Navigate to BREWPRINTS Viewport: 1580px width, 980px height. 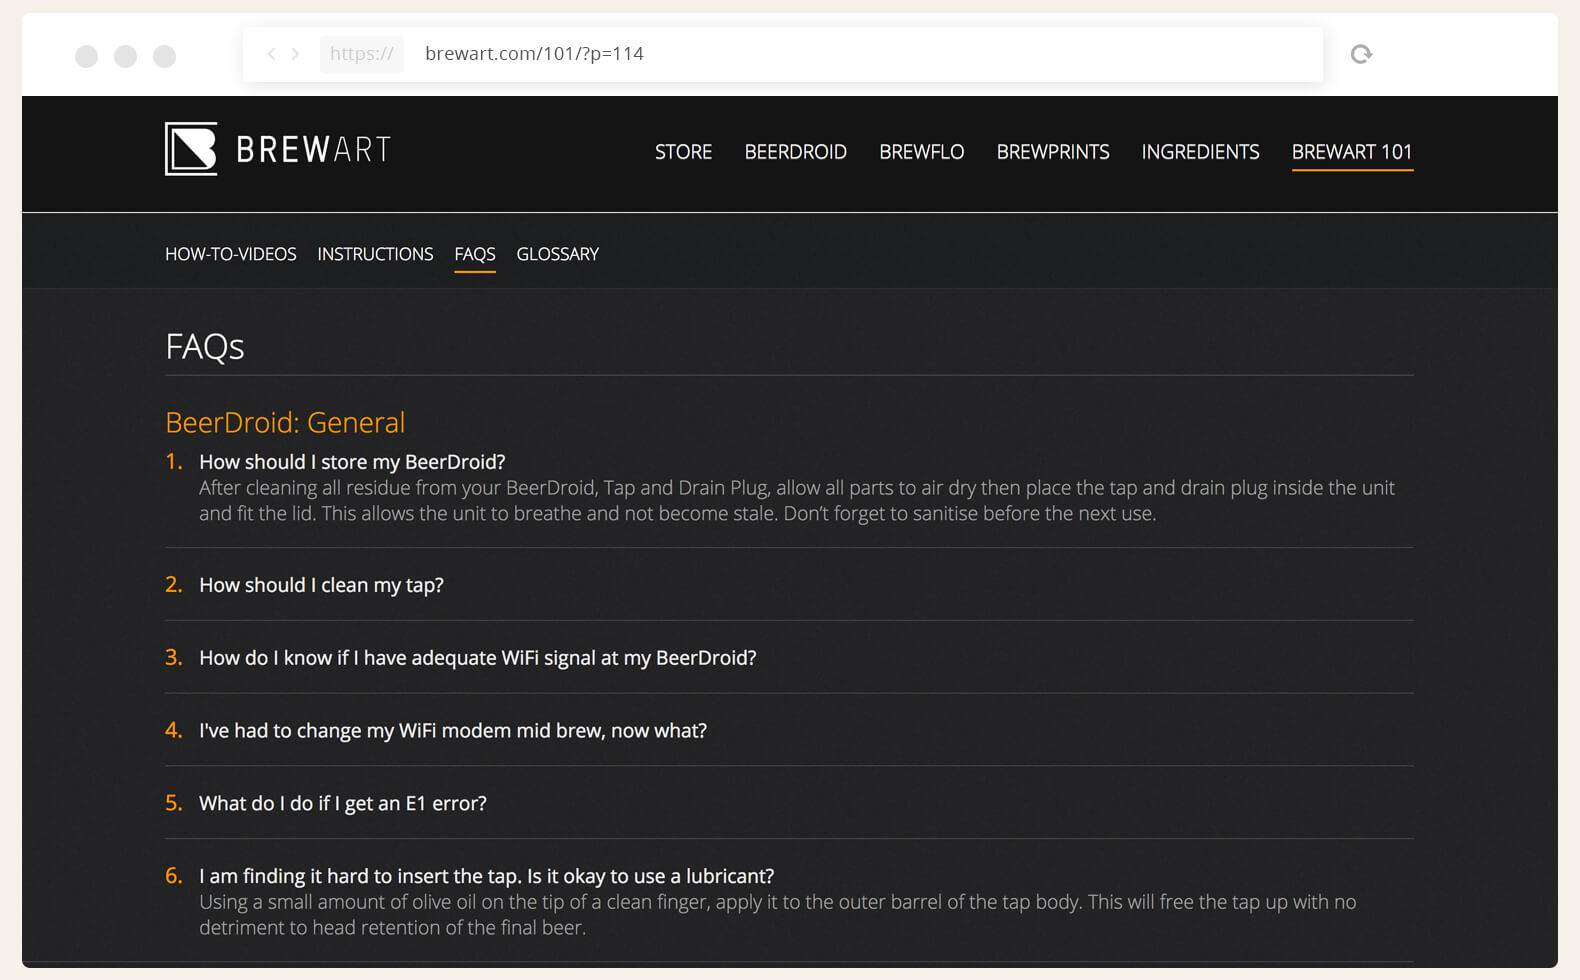point(1053,152)
